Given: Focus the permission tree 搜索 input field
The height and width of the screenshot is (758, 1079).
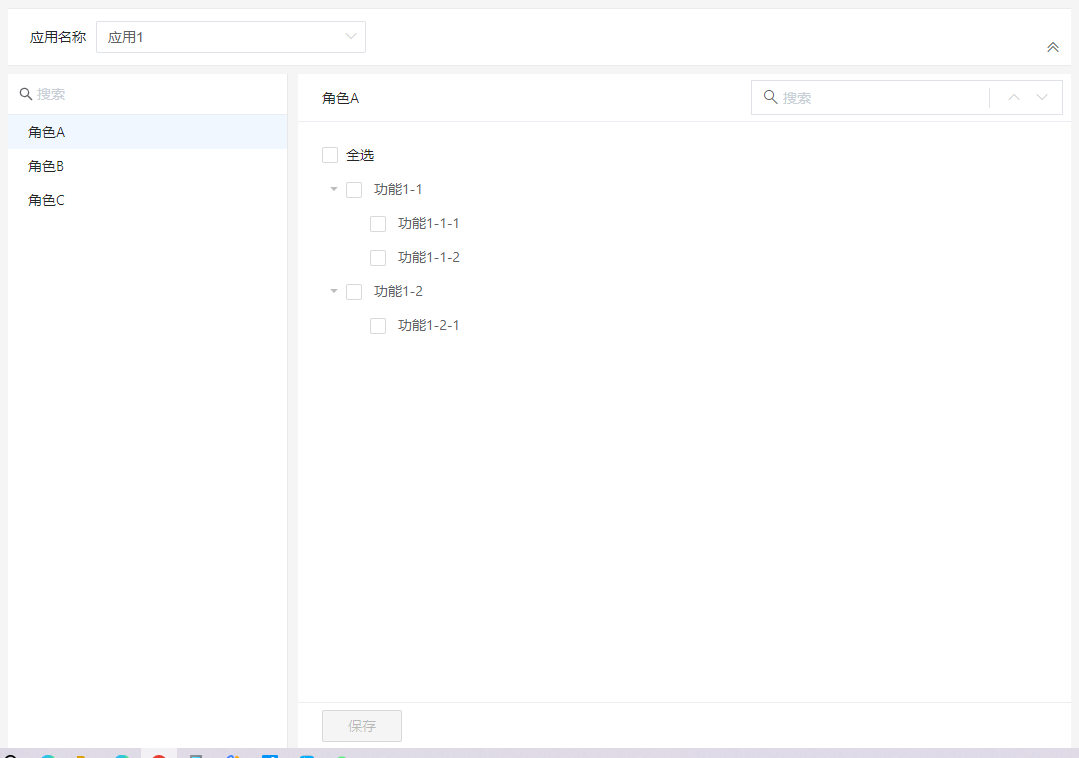Looking at the screenshot, I should [880, 98].
